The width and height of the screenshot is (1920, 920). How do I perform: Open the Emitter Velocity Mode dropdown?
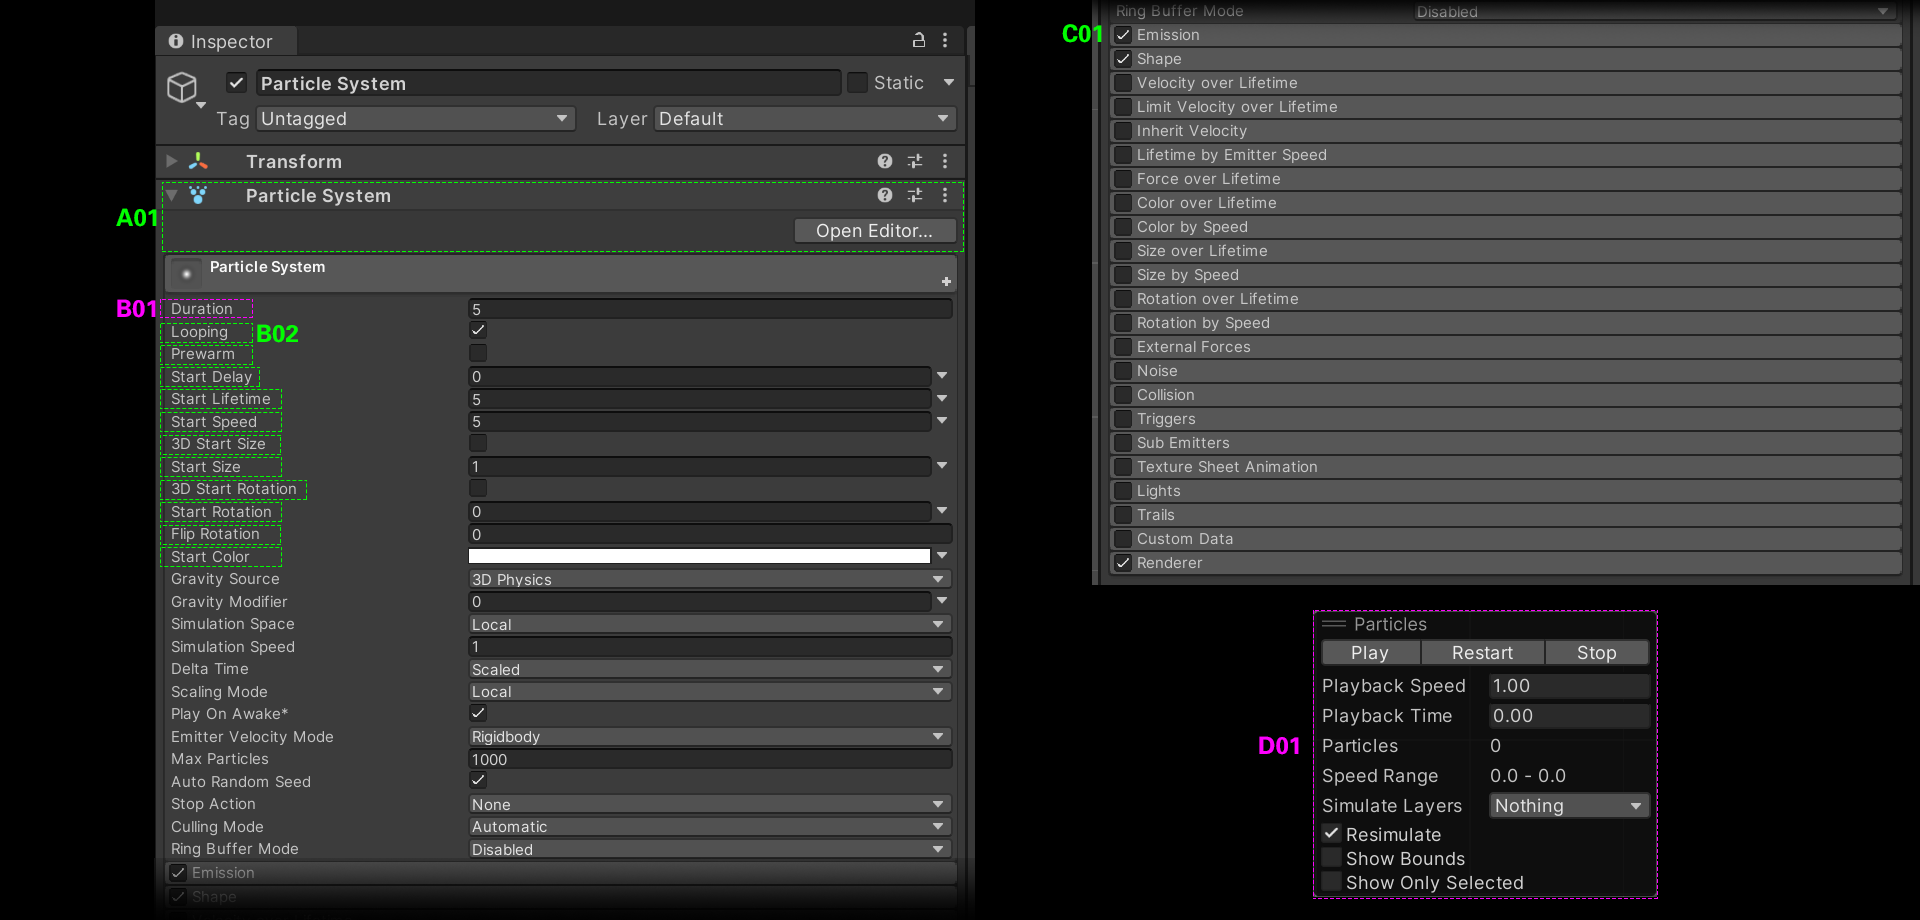click(710, 737)
